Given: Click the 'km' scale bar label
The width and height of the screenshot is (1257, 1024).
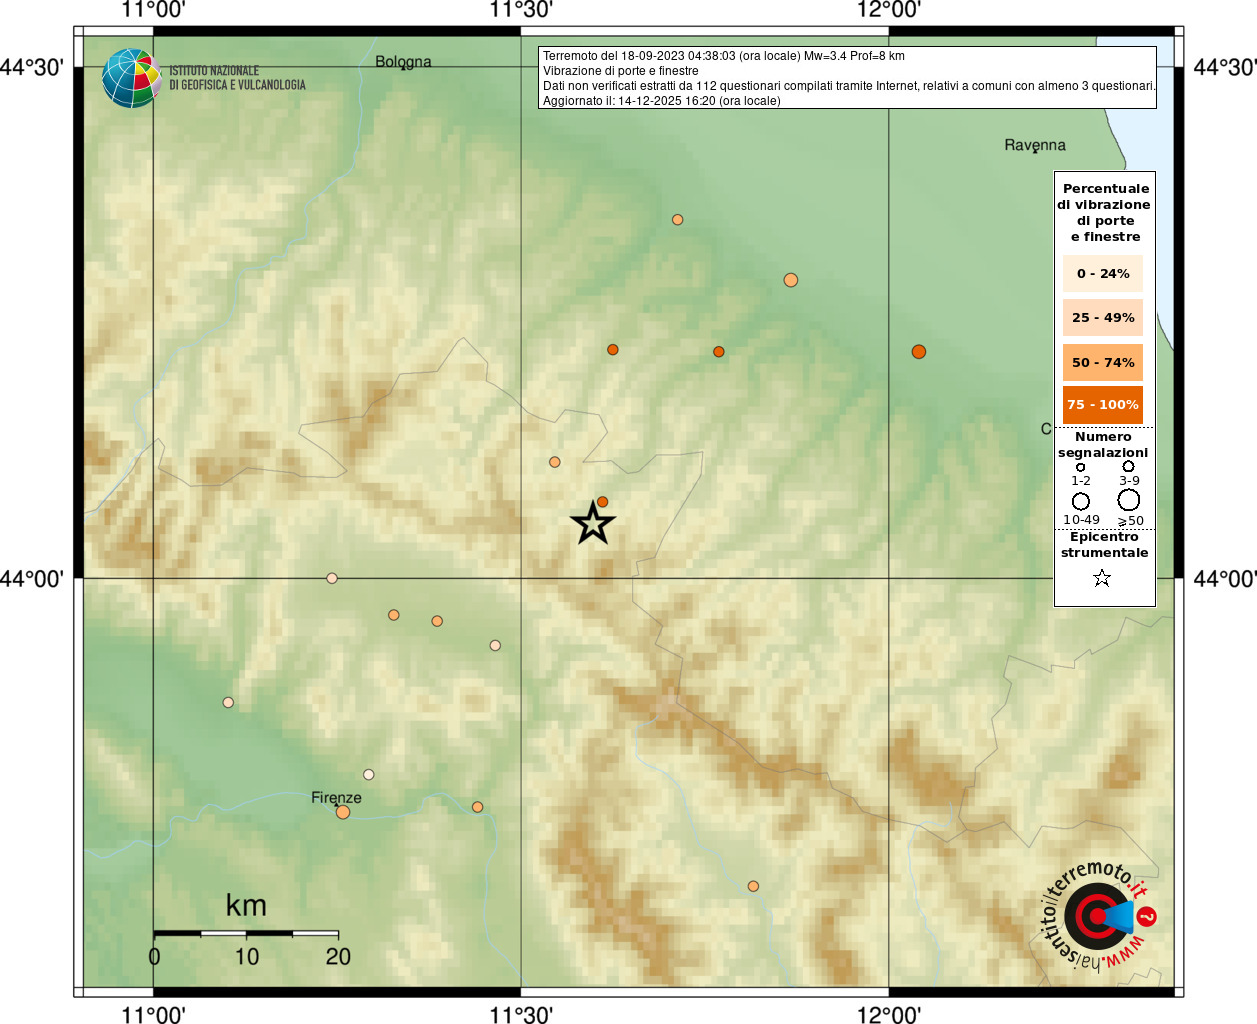Looking at the screenshot, I should [x=246, y=906].
